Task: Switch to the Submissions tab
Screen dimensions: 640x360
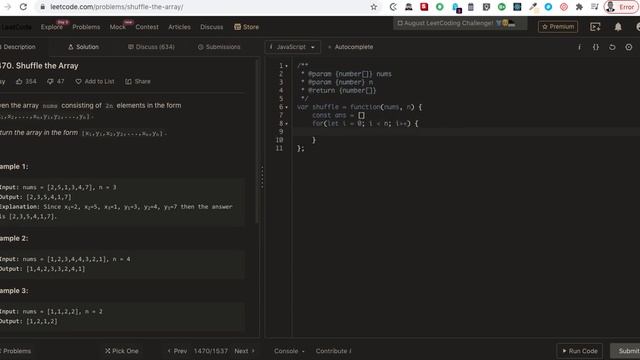Action: (219, 47)
